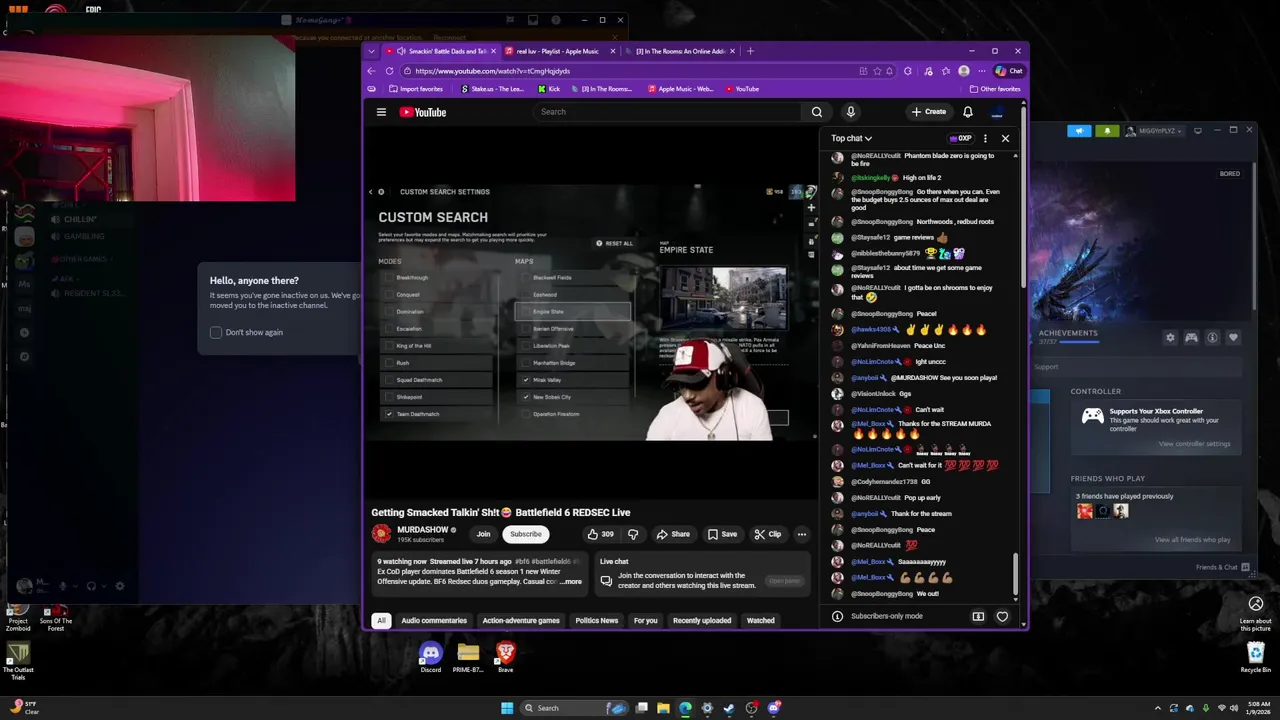Click the YouTube logo

(x=423, y=112)
